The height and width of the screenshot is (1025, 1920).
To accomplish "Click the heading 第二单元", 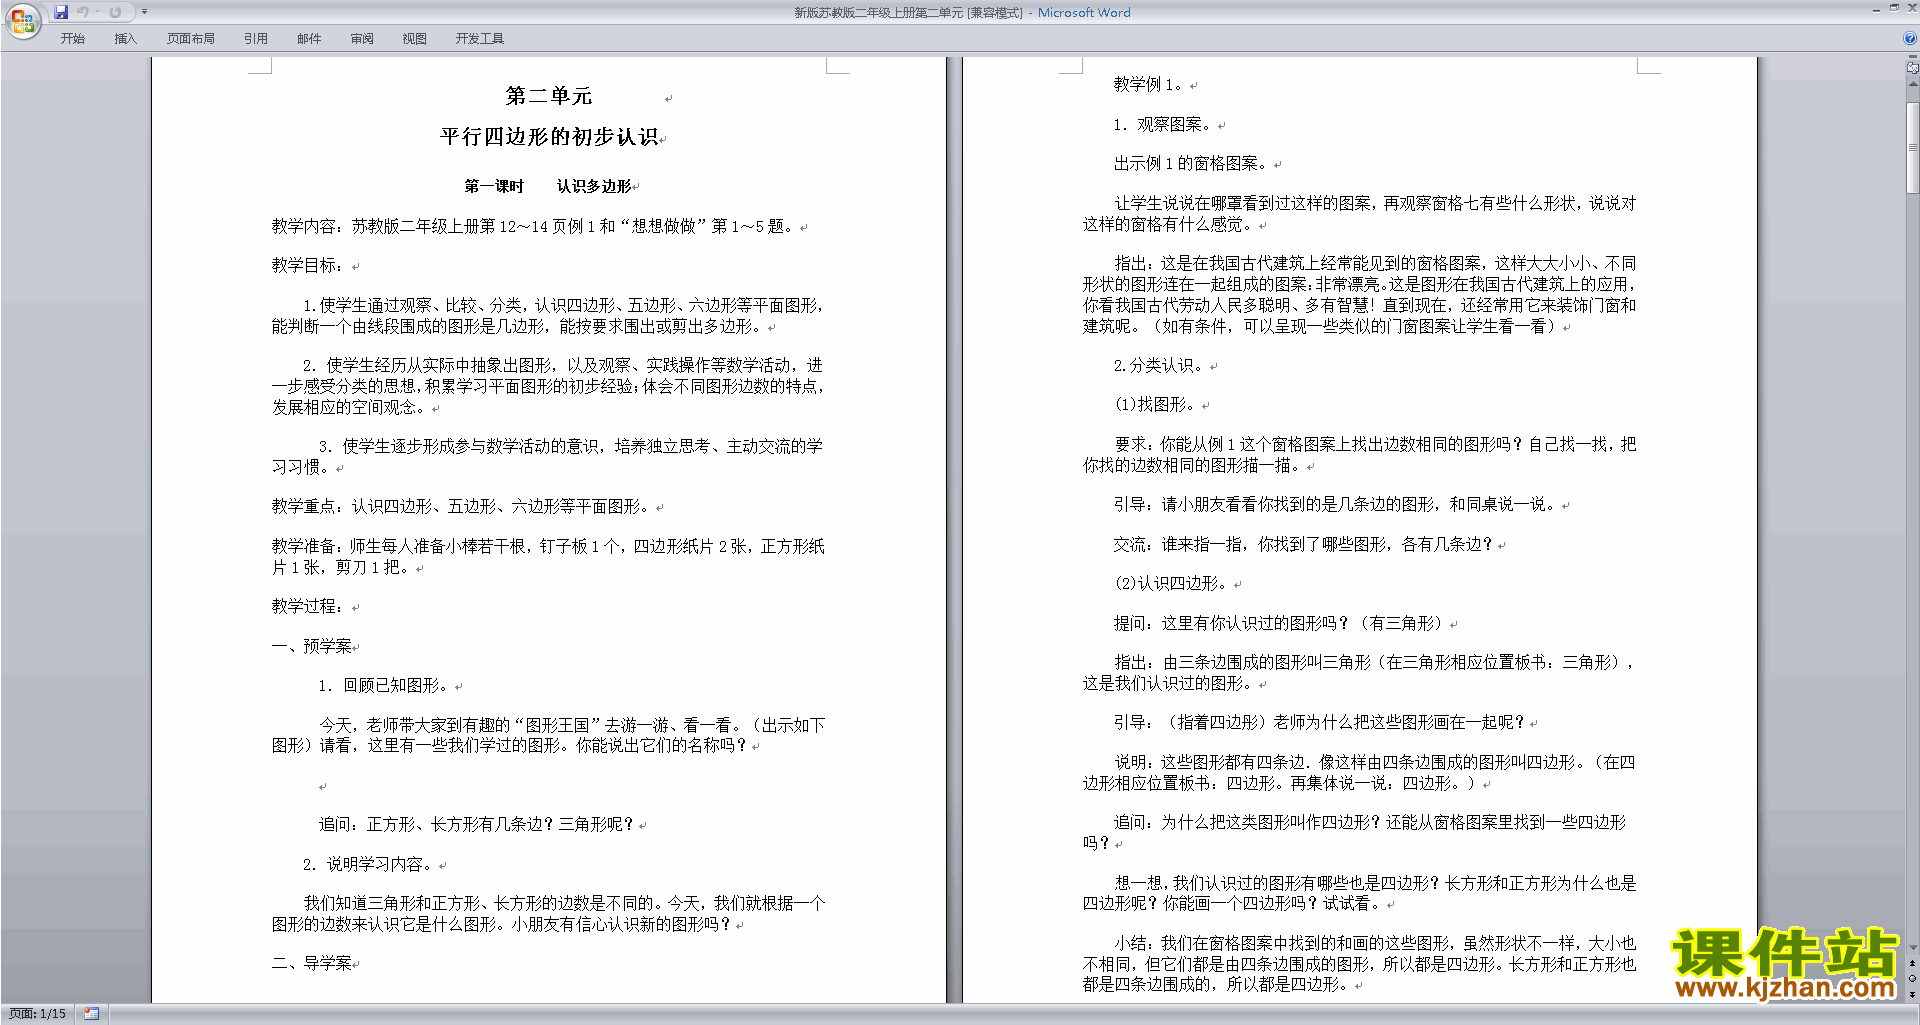I will coord(548,96).
